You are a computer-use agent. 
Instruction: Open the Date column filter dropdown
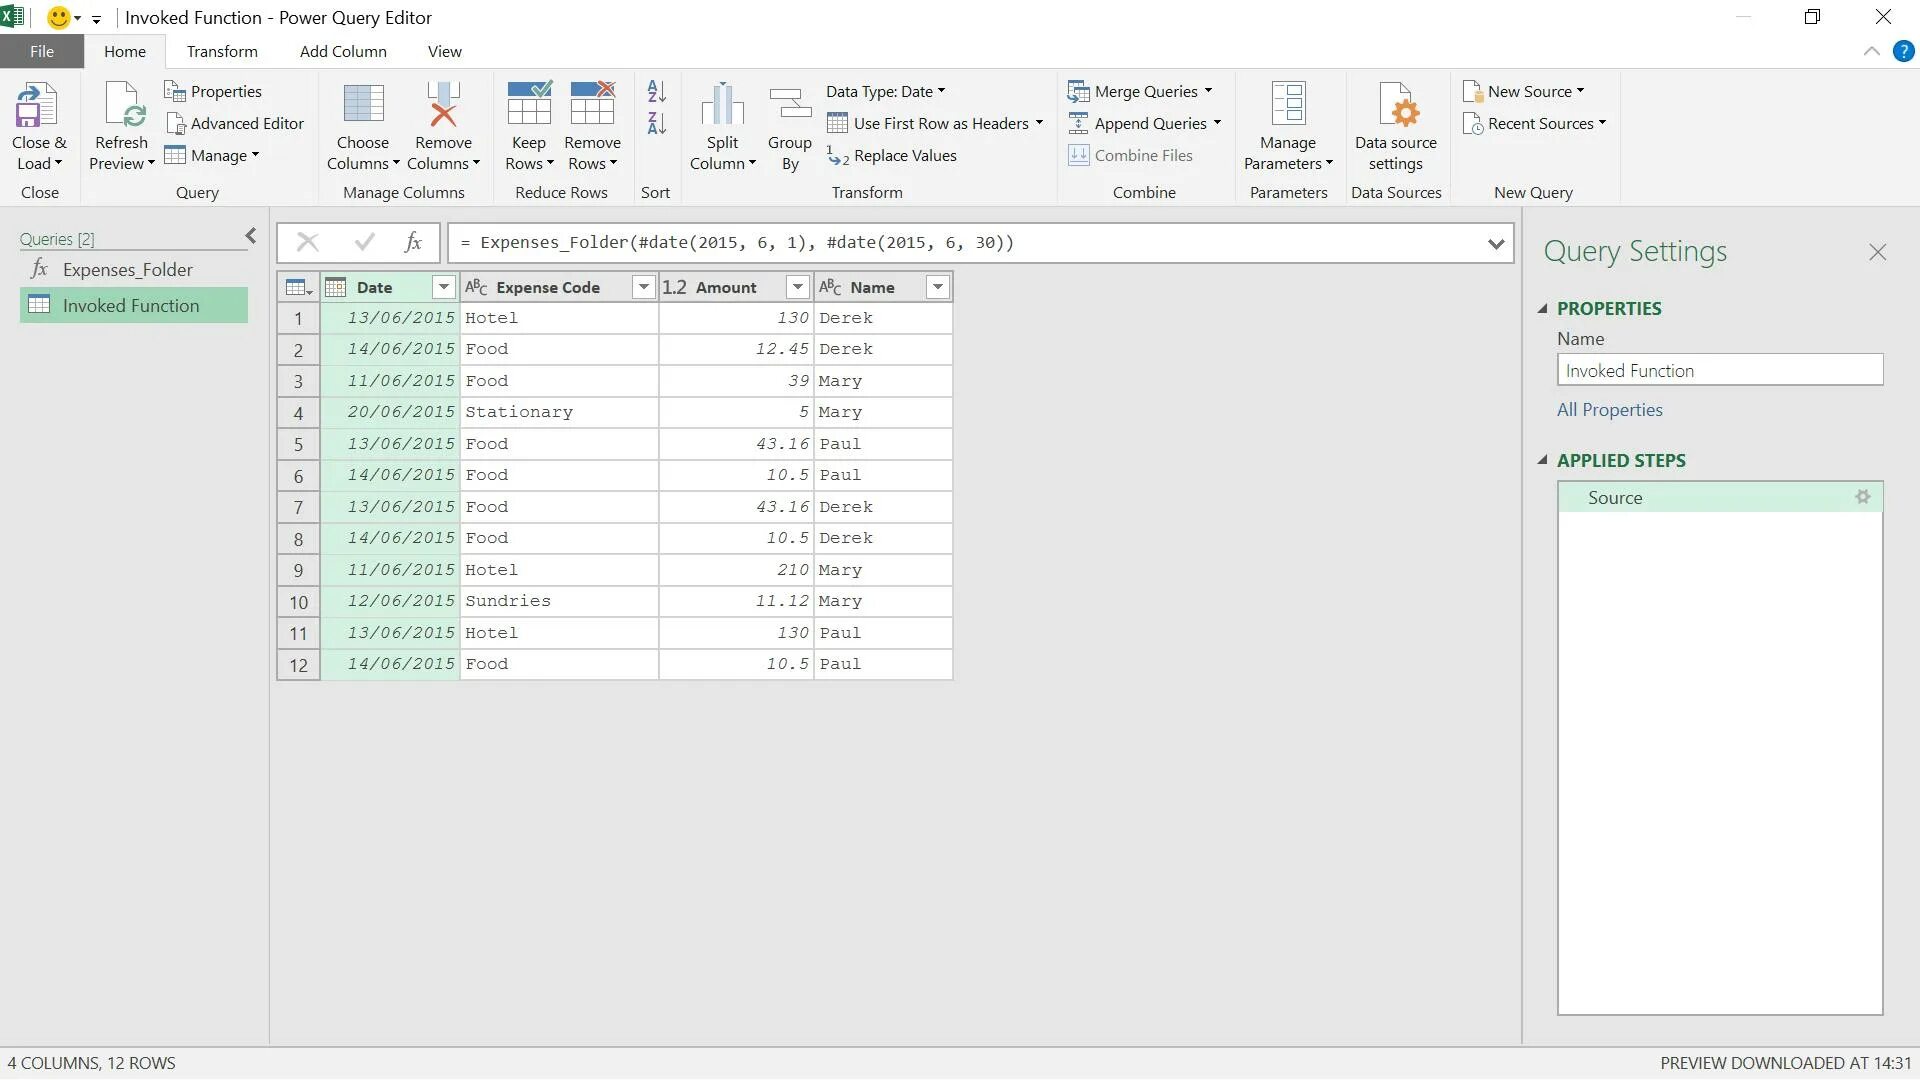tap(443, 288)
